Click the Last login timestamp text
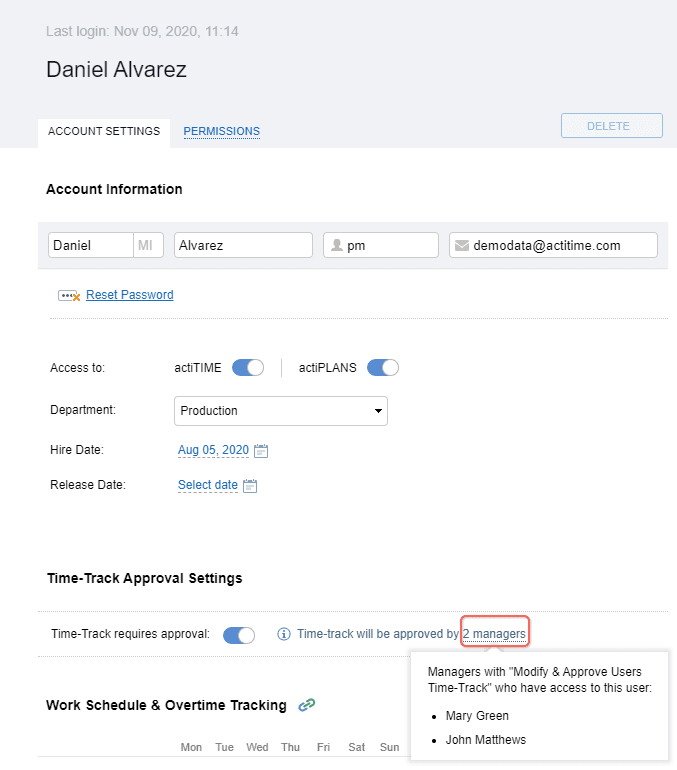 tap(142, 31)
